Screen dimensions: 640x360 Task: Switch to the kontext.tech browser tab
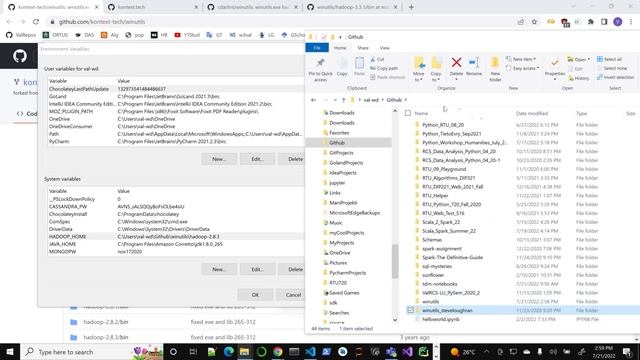153,7
